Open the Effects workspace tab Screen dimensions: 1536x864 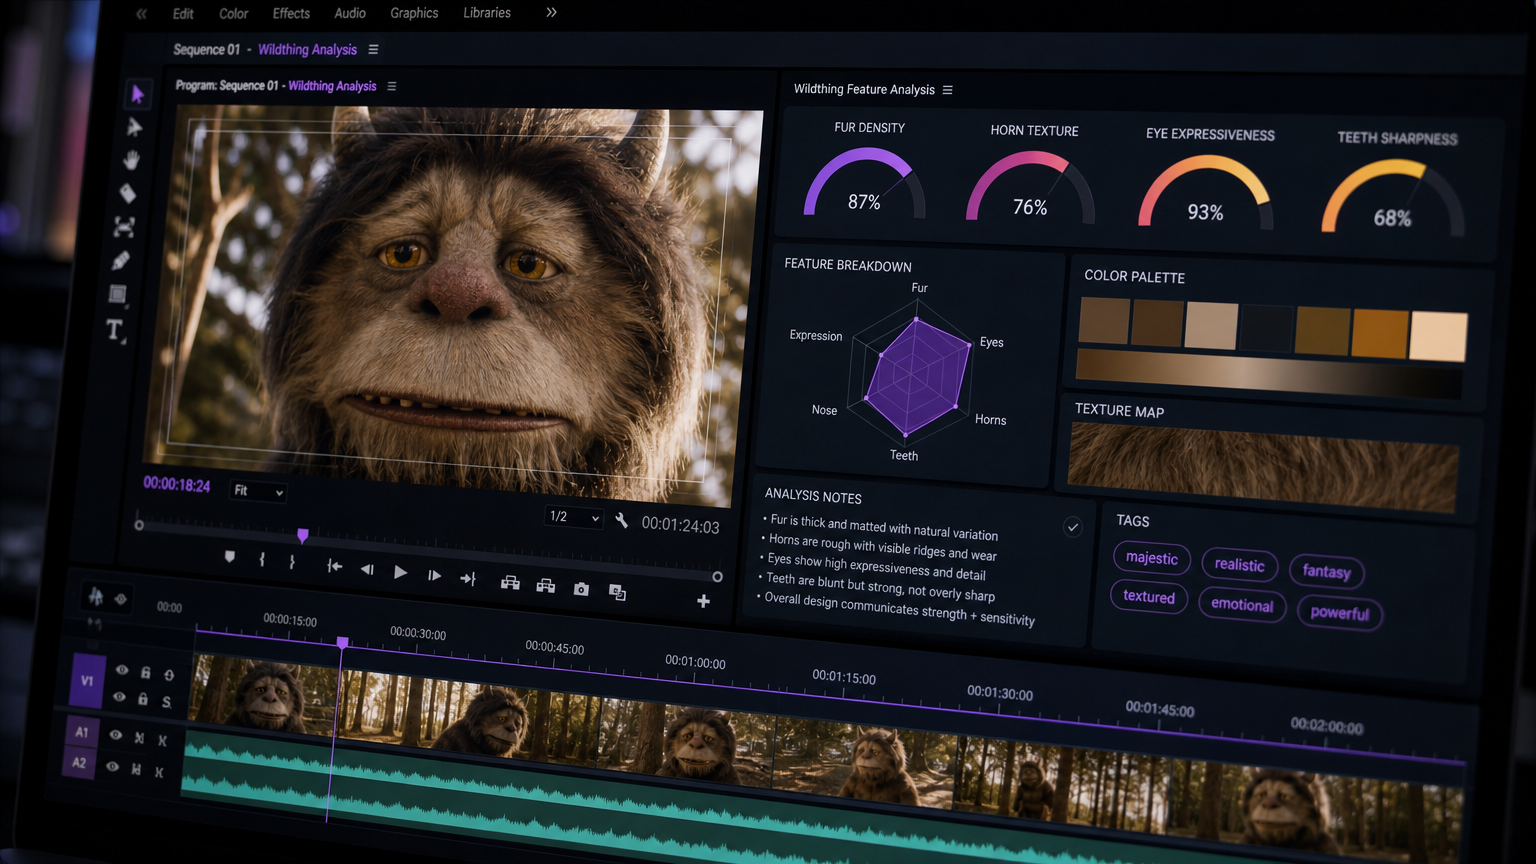291,13
